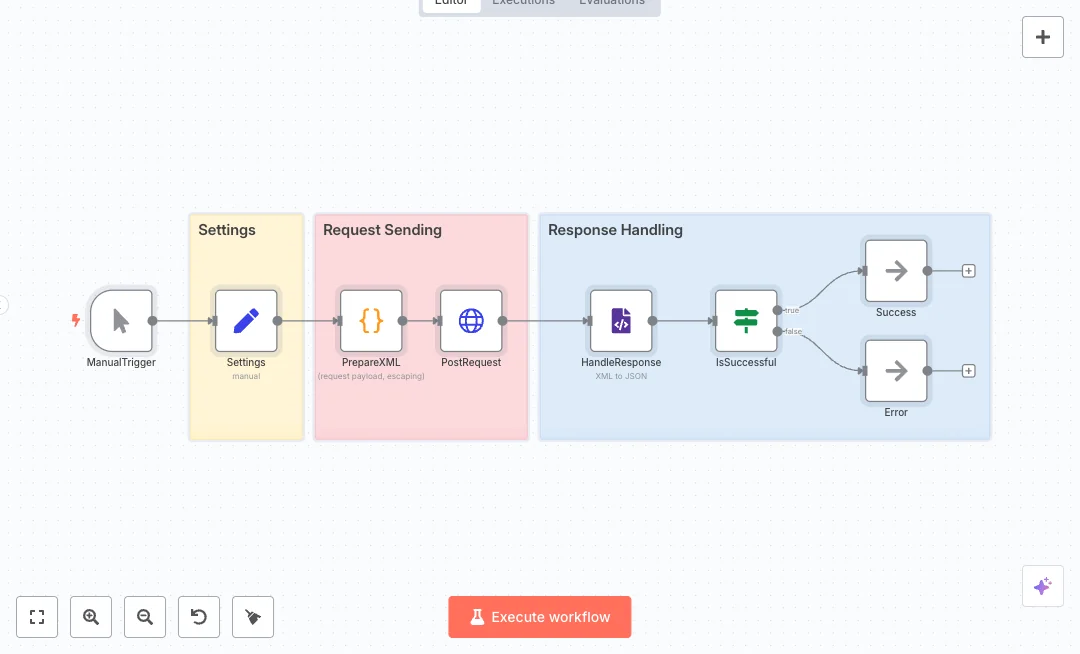Open the AI assistant sparkle button
1080x654 pixels.
coord(1042,586)
